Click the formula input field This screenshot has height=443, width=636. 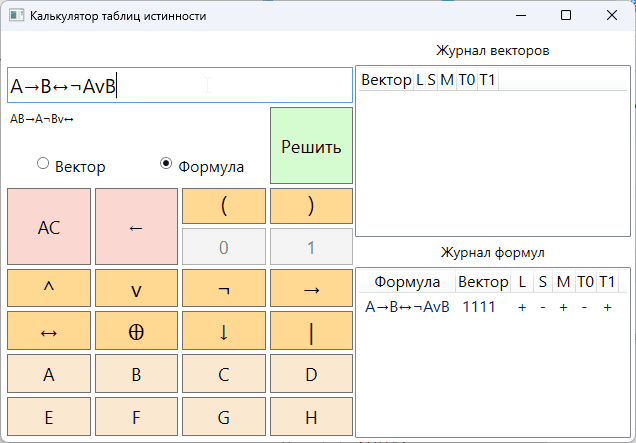[180, 86]
